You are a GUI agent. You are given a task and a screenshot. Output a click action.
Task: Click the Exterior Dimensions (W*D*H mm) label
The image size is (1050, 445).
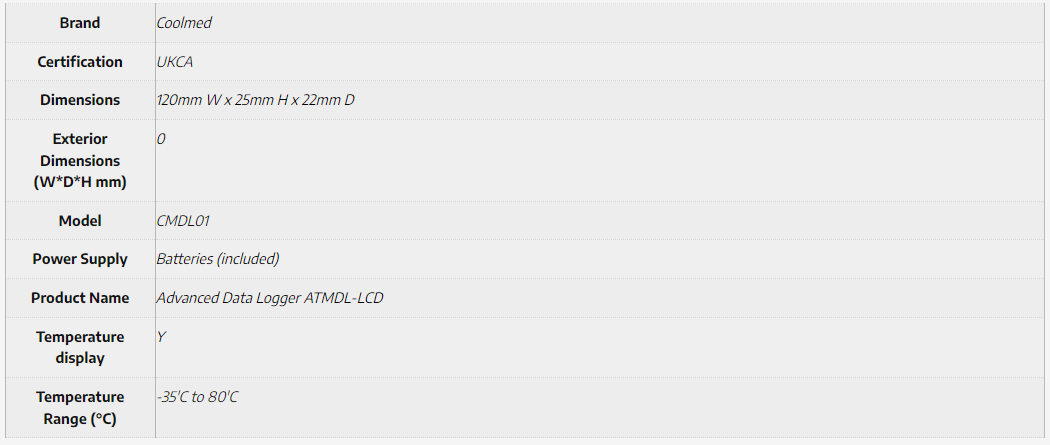(80, 160)
